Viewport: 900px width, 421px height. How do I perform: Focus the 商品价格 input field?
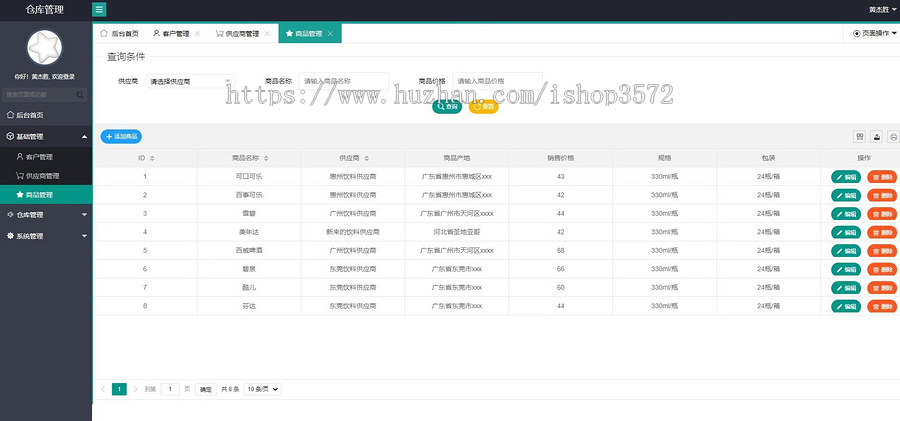coord(498,81)
